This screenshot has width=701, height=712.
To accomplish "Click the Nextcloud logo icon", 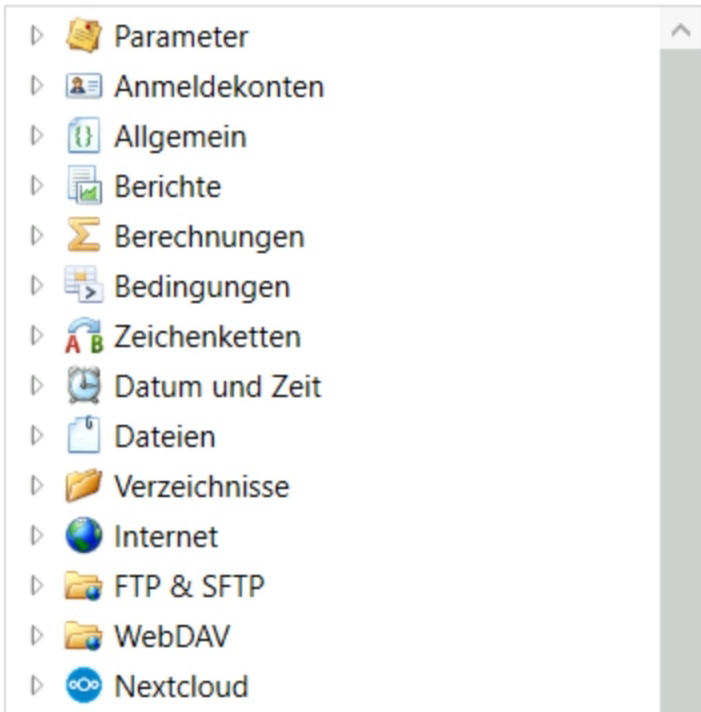I will [x=84, y=687].
